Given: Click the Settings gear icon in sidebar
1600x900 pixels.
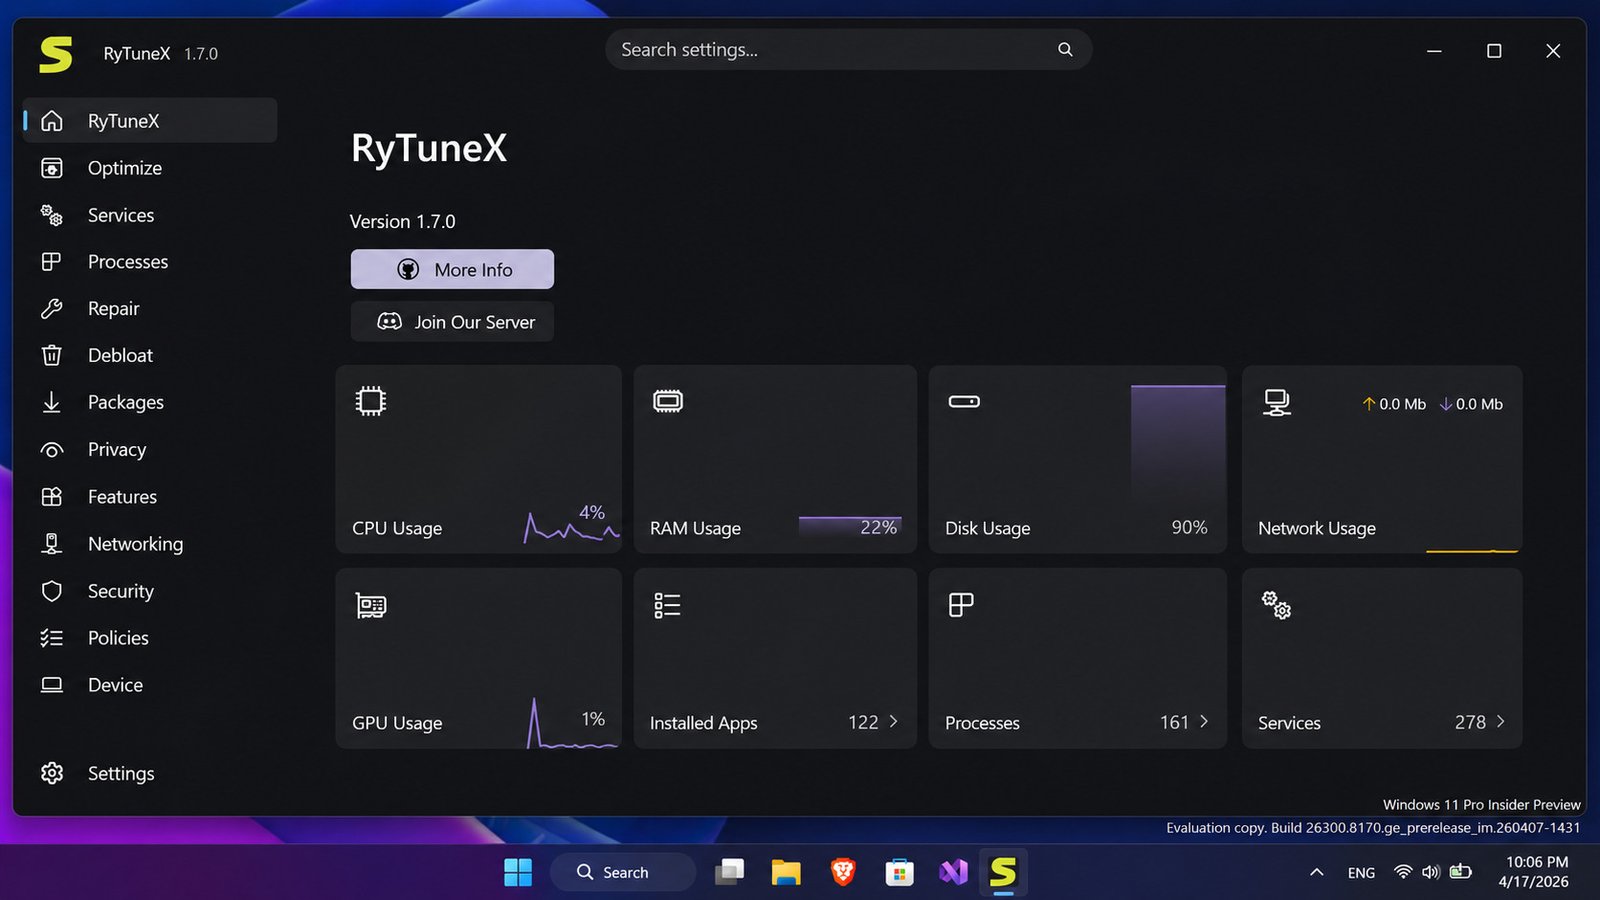Looking at the screenshot, I should pos(52,773).
